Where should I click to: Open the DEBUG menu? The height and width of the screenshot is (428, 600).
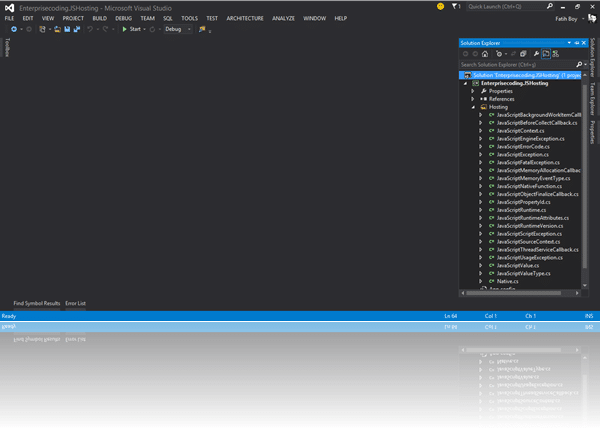coord(124,18)
